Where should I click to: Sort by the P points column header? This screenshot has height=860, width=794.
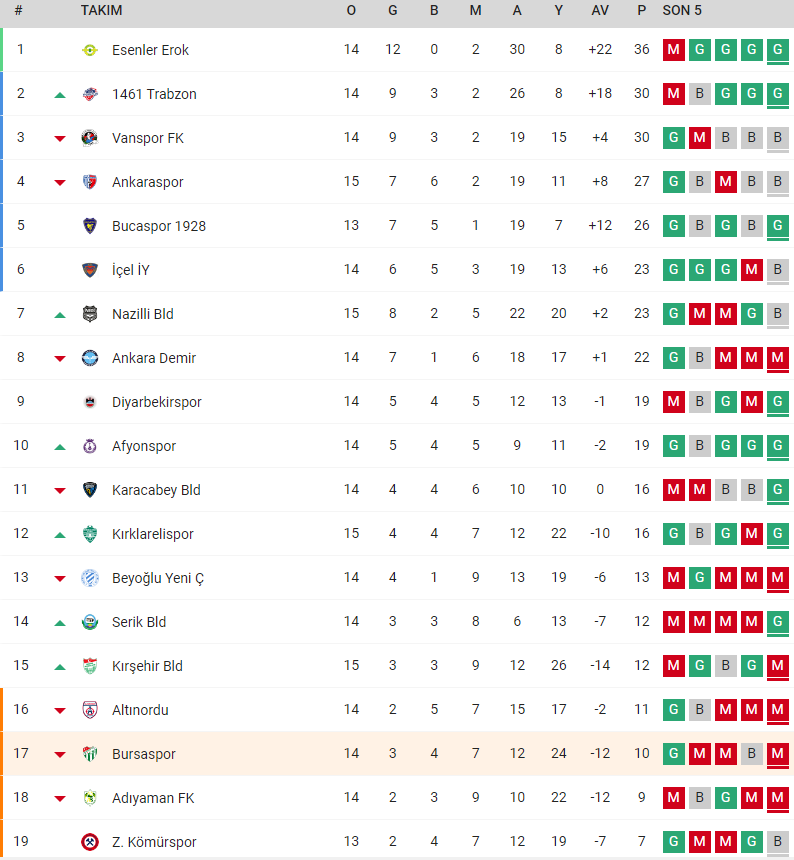[x=642, y=10]
